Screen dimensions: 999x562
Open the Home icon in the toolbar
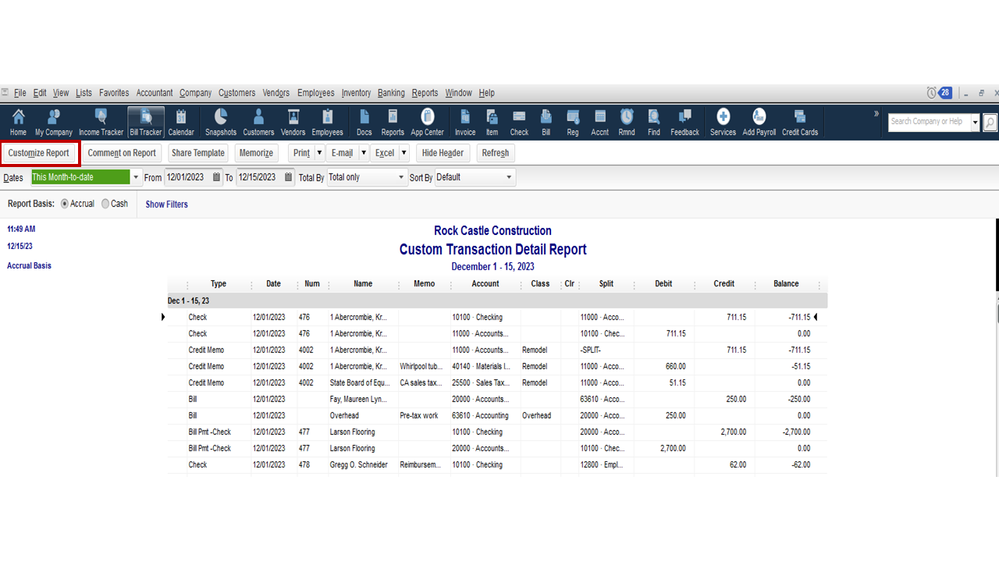[x=18, y=122]
